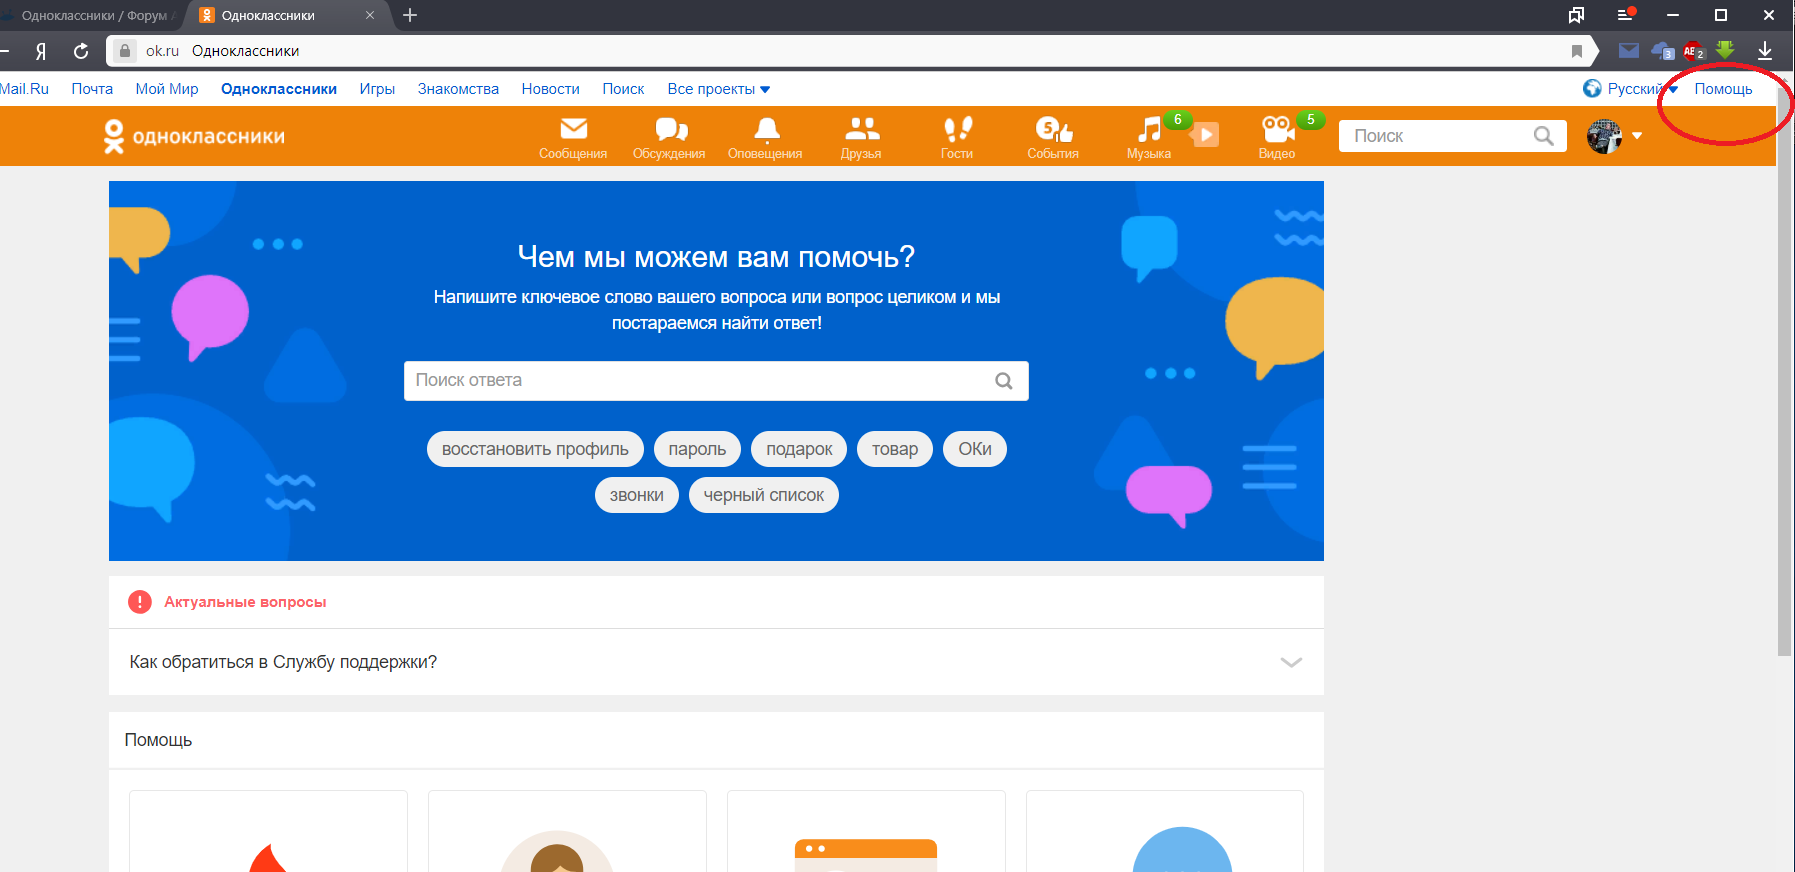Viewport: 1795px width, 872px height.
Task: Select the товар tag
Action: click(x=895, y=449)
